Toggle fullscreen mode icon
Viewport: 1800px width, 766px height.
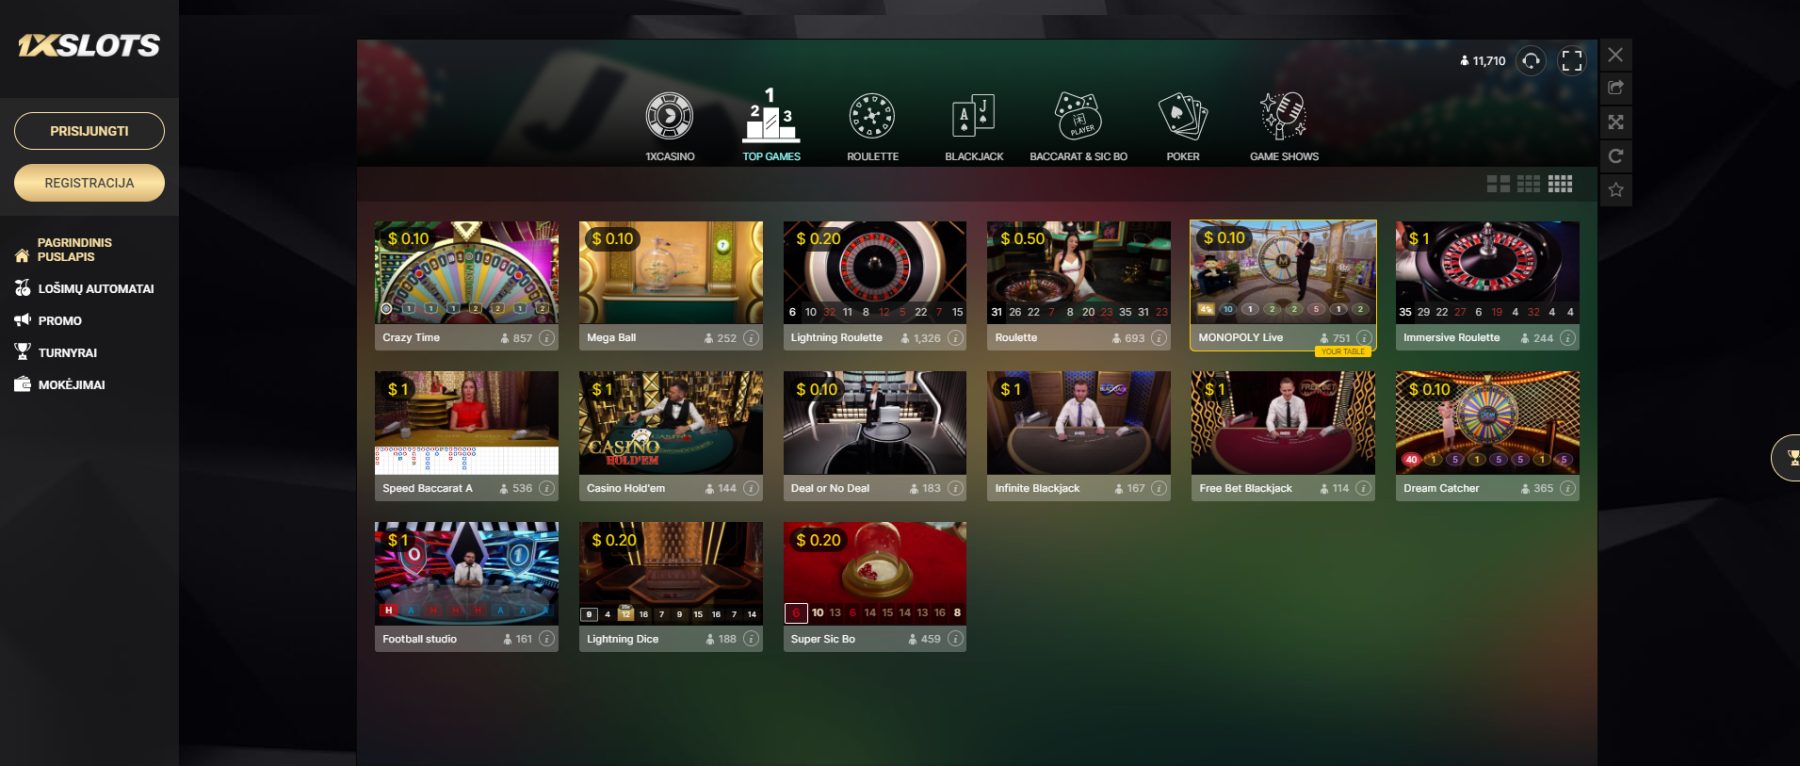click(1572, 61)
